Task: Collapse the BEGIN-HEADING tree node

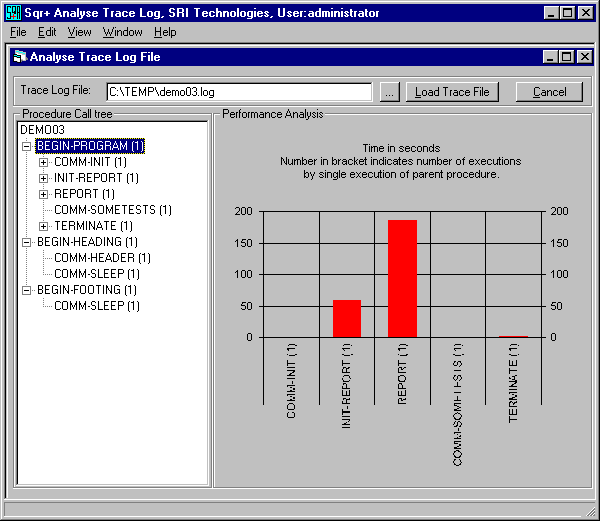Action: (x=26, y=242)
